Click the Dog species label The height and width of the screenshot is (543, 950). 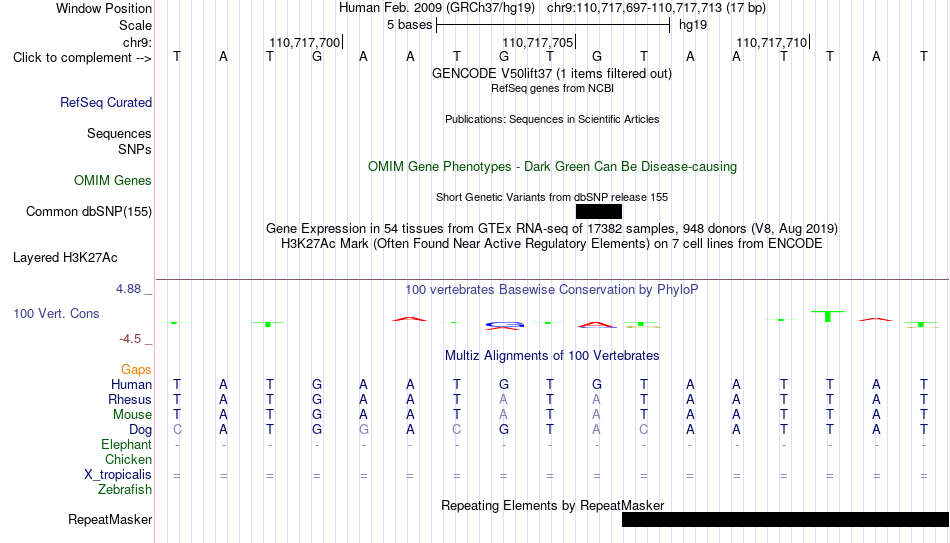(x=140, y=430)
